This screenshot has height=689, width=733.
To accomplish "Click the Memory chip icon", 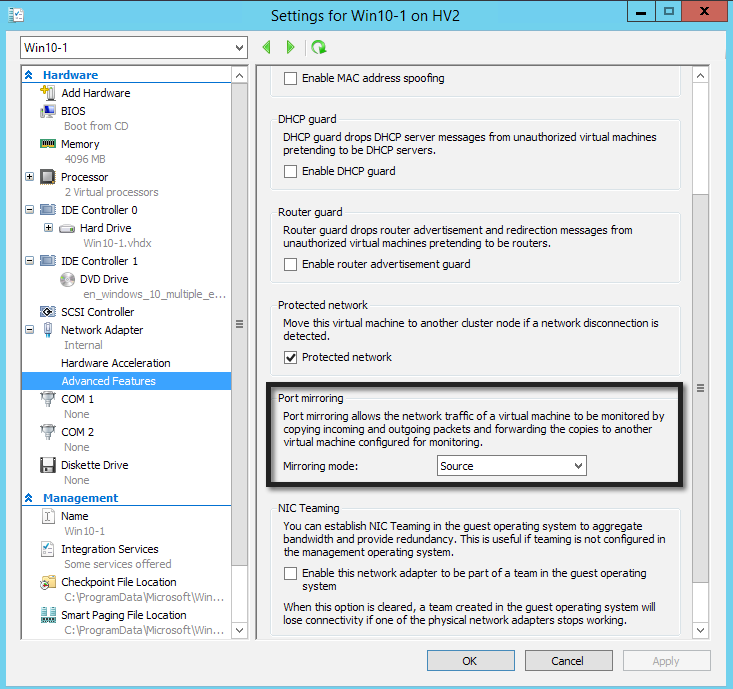I will tap(48, 144).
